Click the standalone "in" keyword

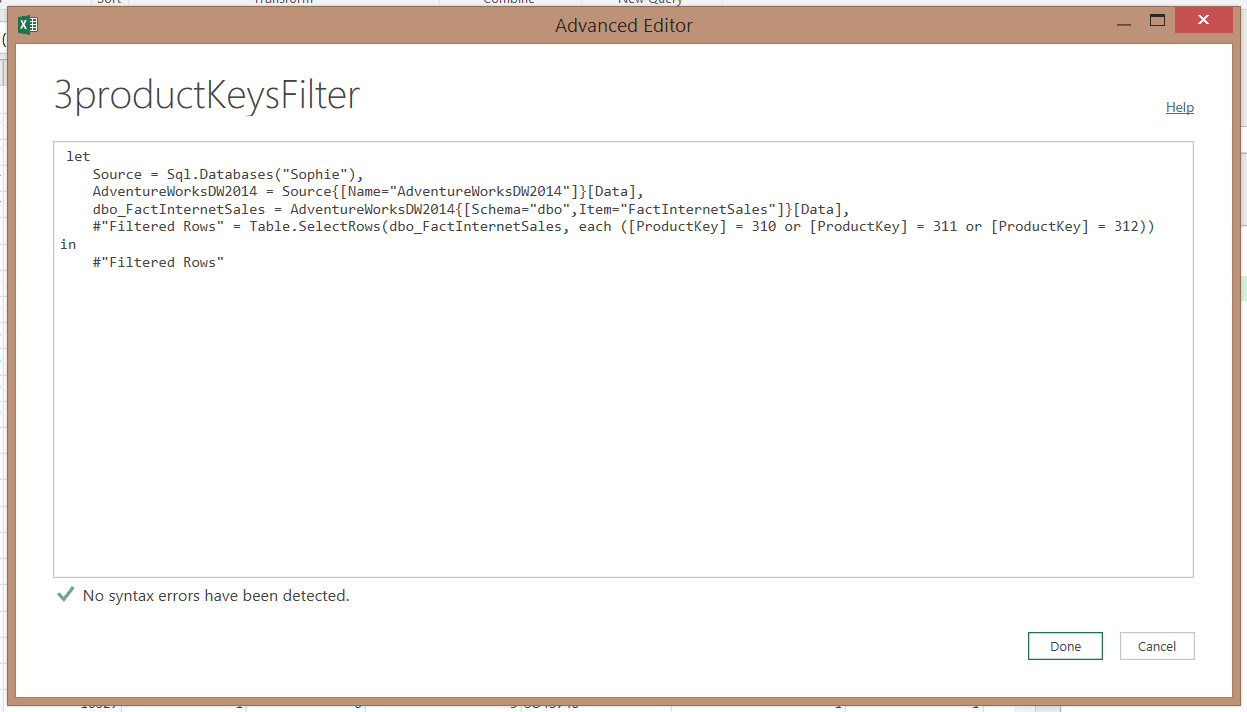68,244
